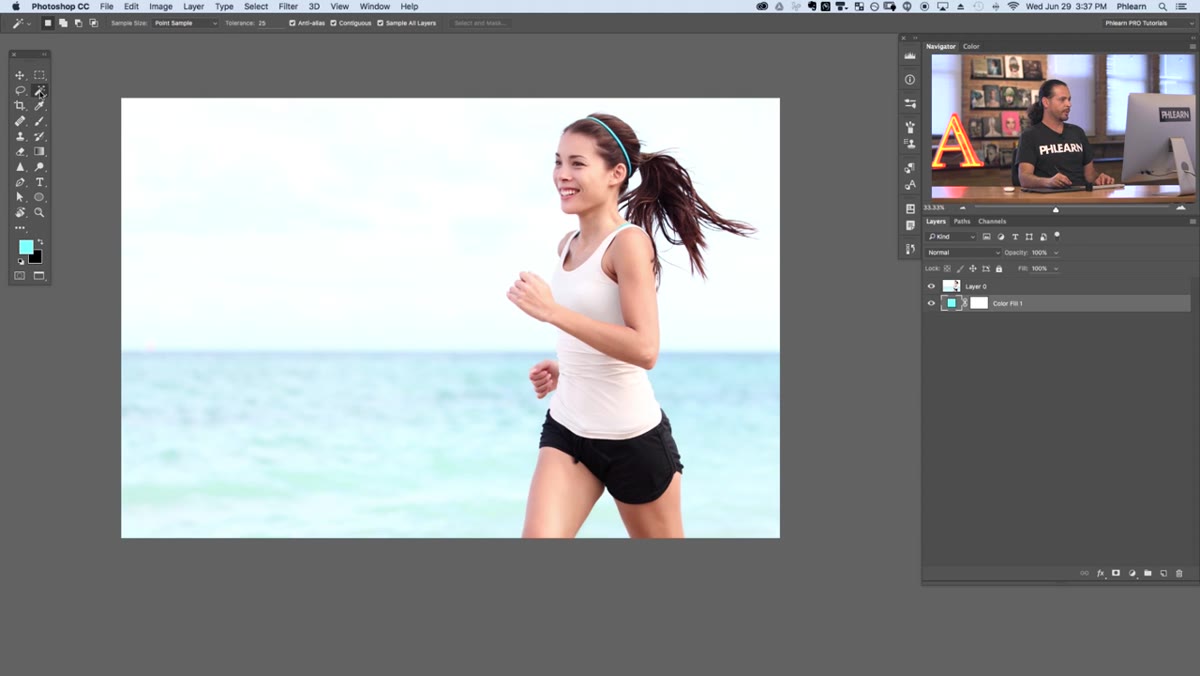The height and width of the screenshot is (676, 1200).
Task: Select the Crop tool
Action: [19, 106]
